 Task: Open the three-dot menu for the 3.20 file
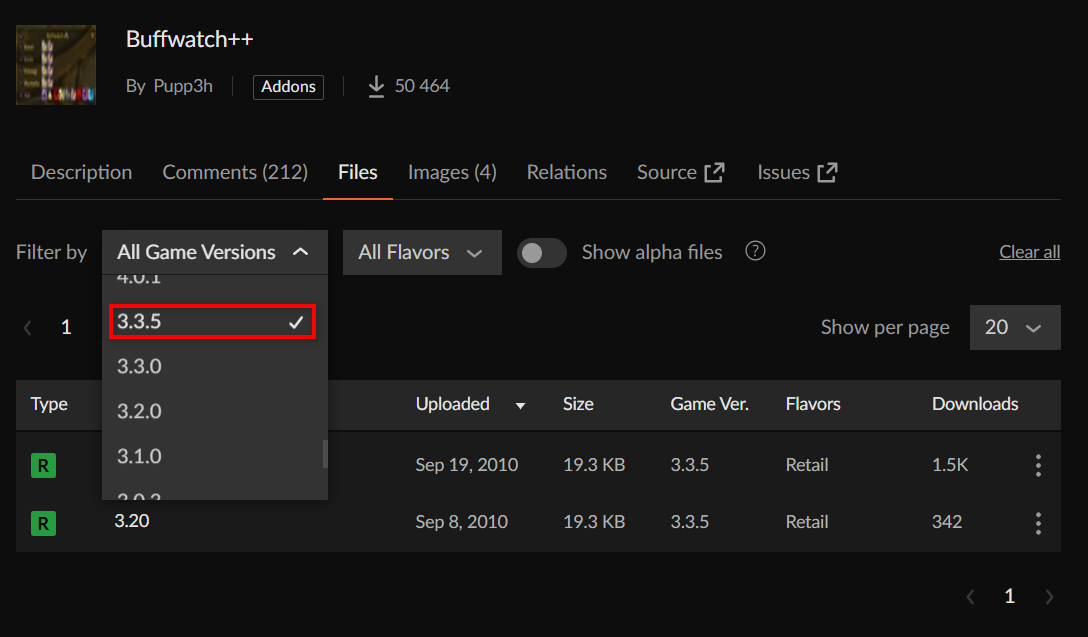pyautogui.click(x=1038, y=522)
